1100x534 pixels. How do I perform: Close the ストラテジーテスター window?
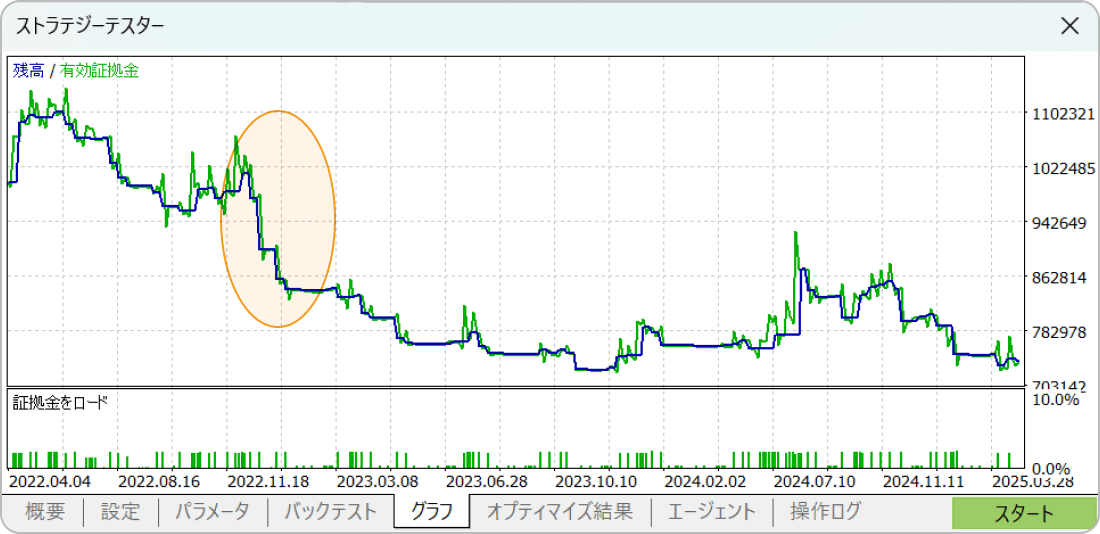(1069, 26)
